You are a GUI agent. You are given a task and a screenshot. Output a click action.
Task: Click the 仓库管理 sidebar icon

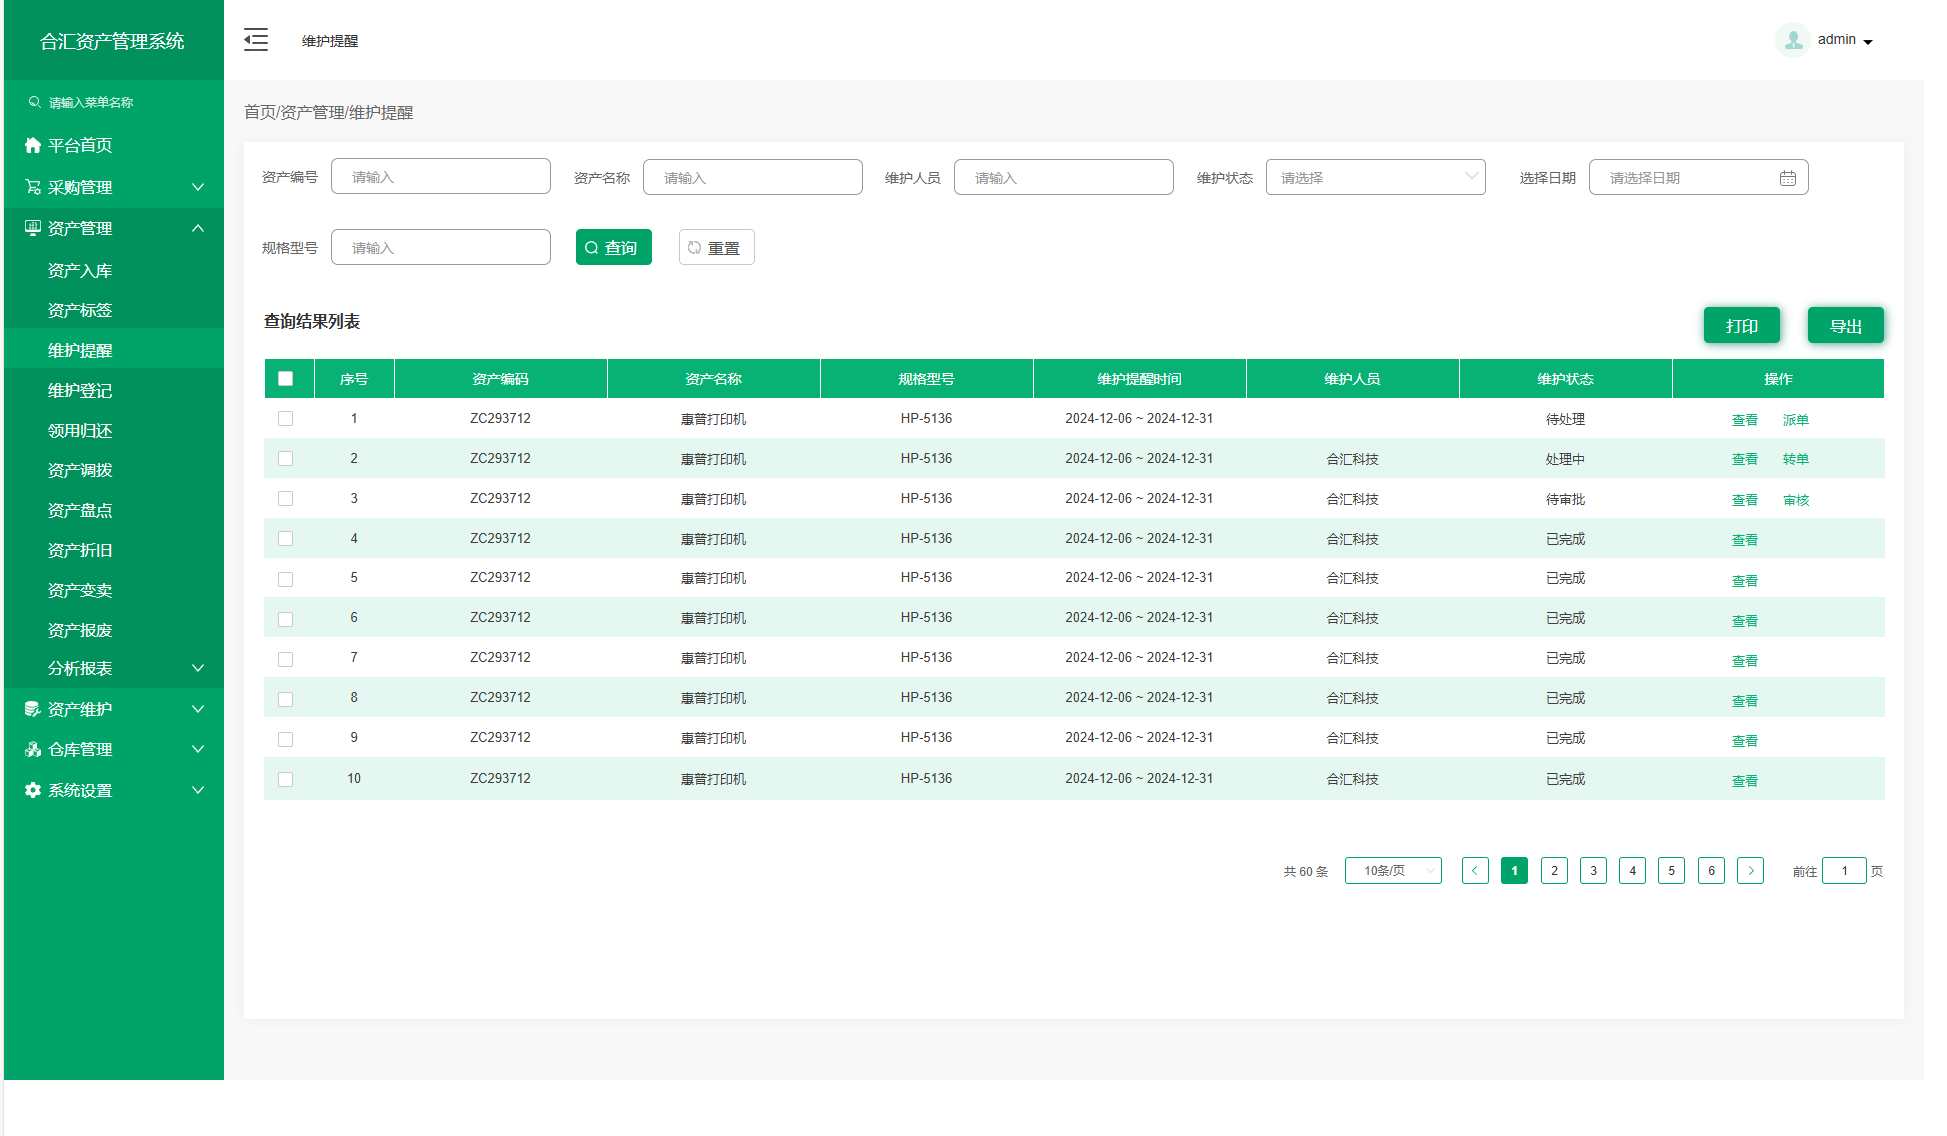(33, 749)
